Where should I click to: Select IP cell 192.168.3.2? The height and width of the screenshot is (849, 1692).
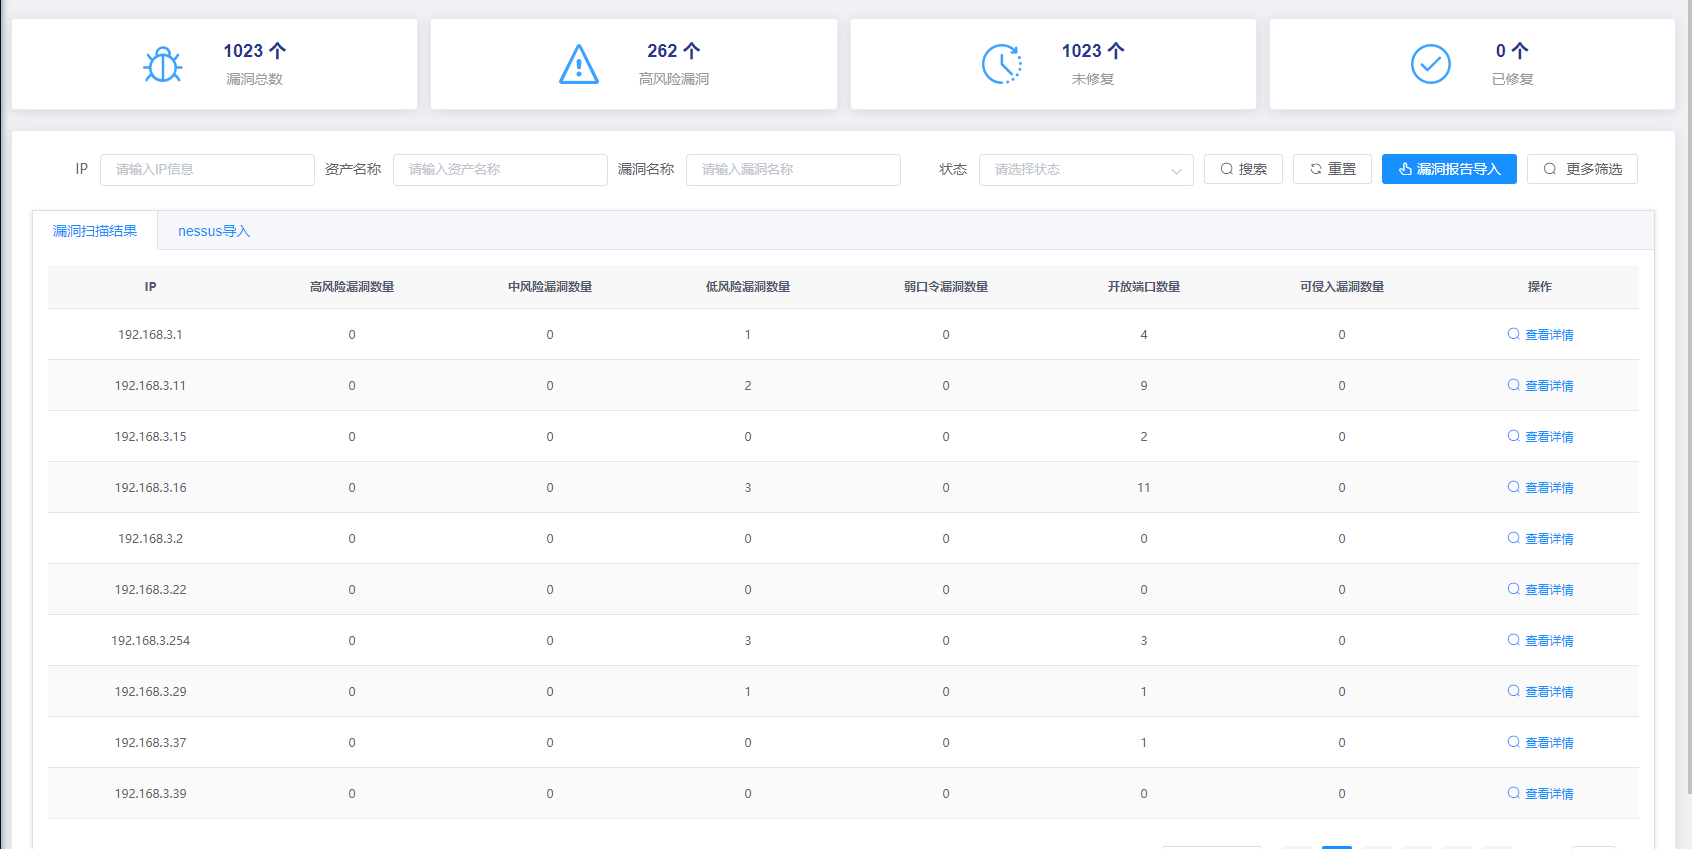pos(151,539)
